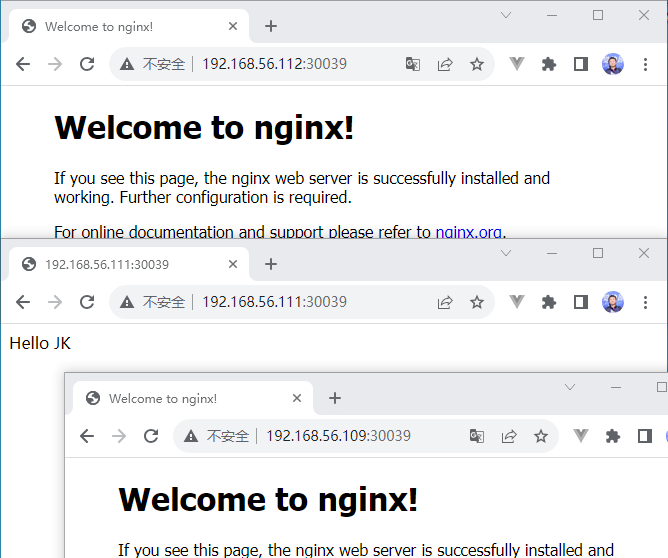Bookmark the 192.168.56.112 page with star
The height and width of the screenshot is (558, 668).
[x=477, y=64]
